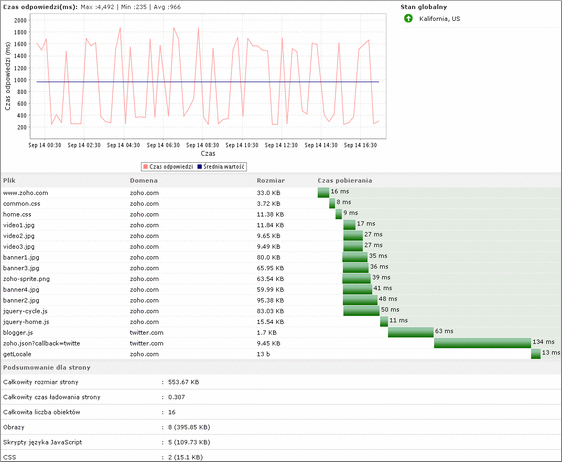The width and height of the screenshot is (562, 462).
Task: Click the twitter.com domain for blogger.js
Action: point(146,333)
